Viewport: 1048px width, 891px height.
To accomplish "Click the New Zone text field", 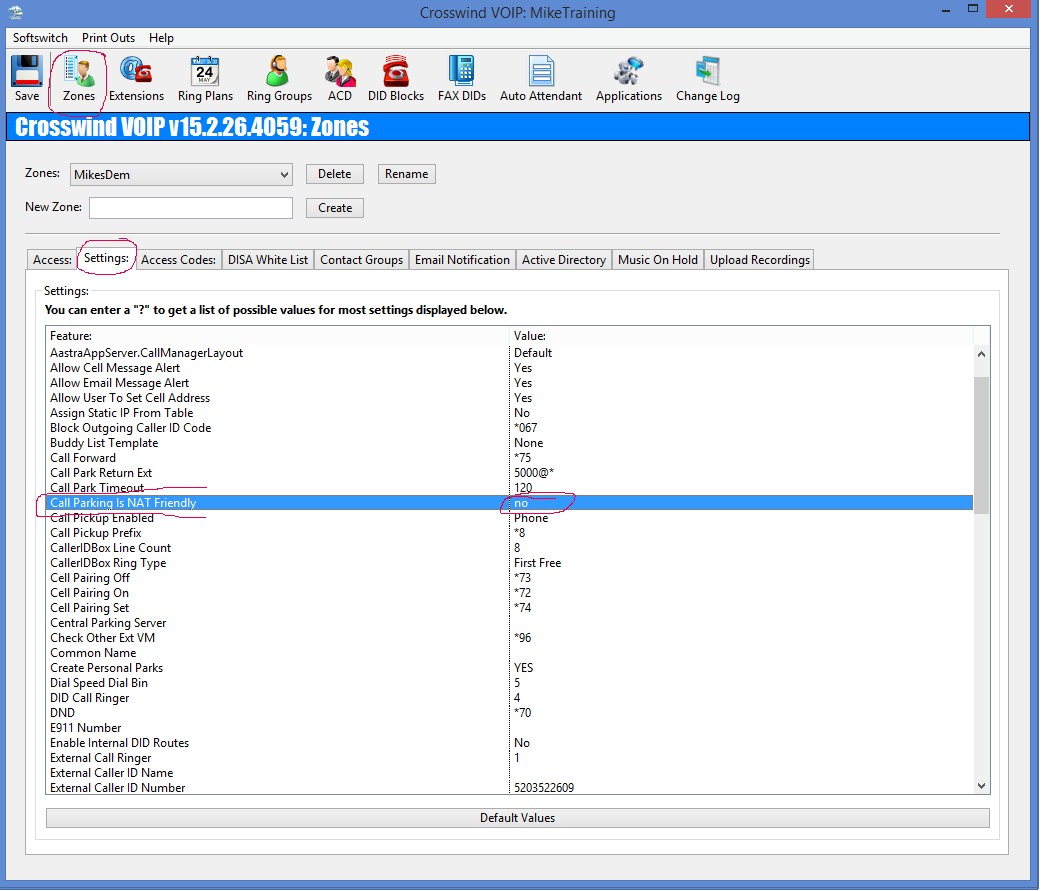I will [x=191, y=208].
